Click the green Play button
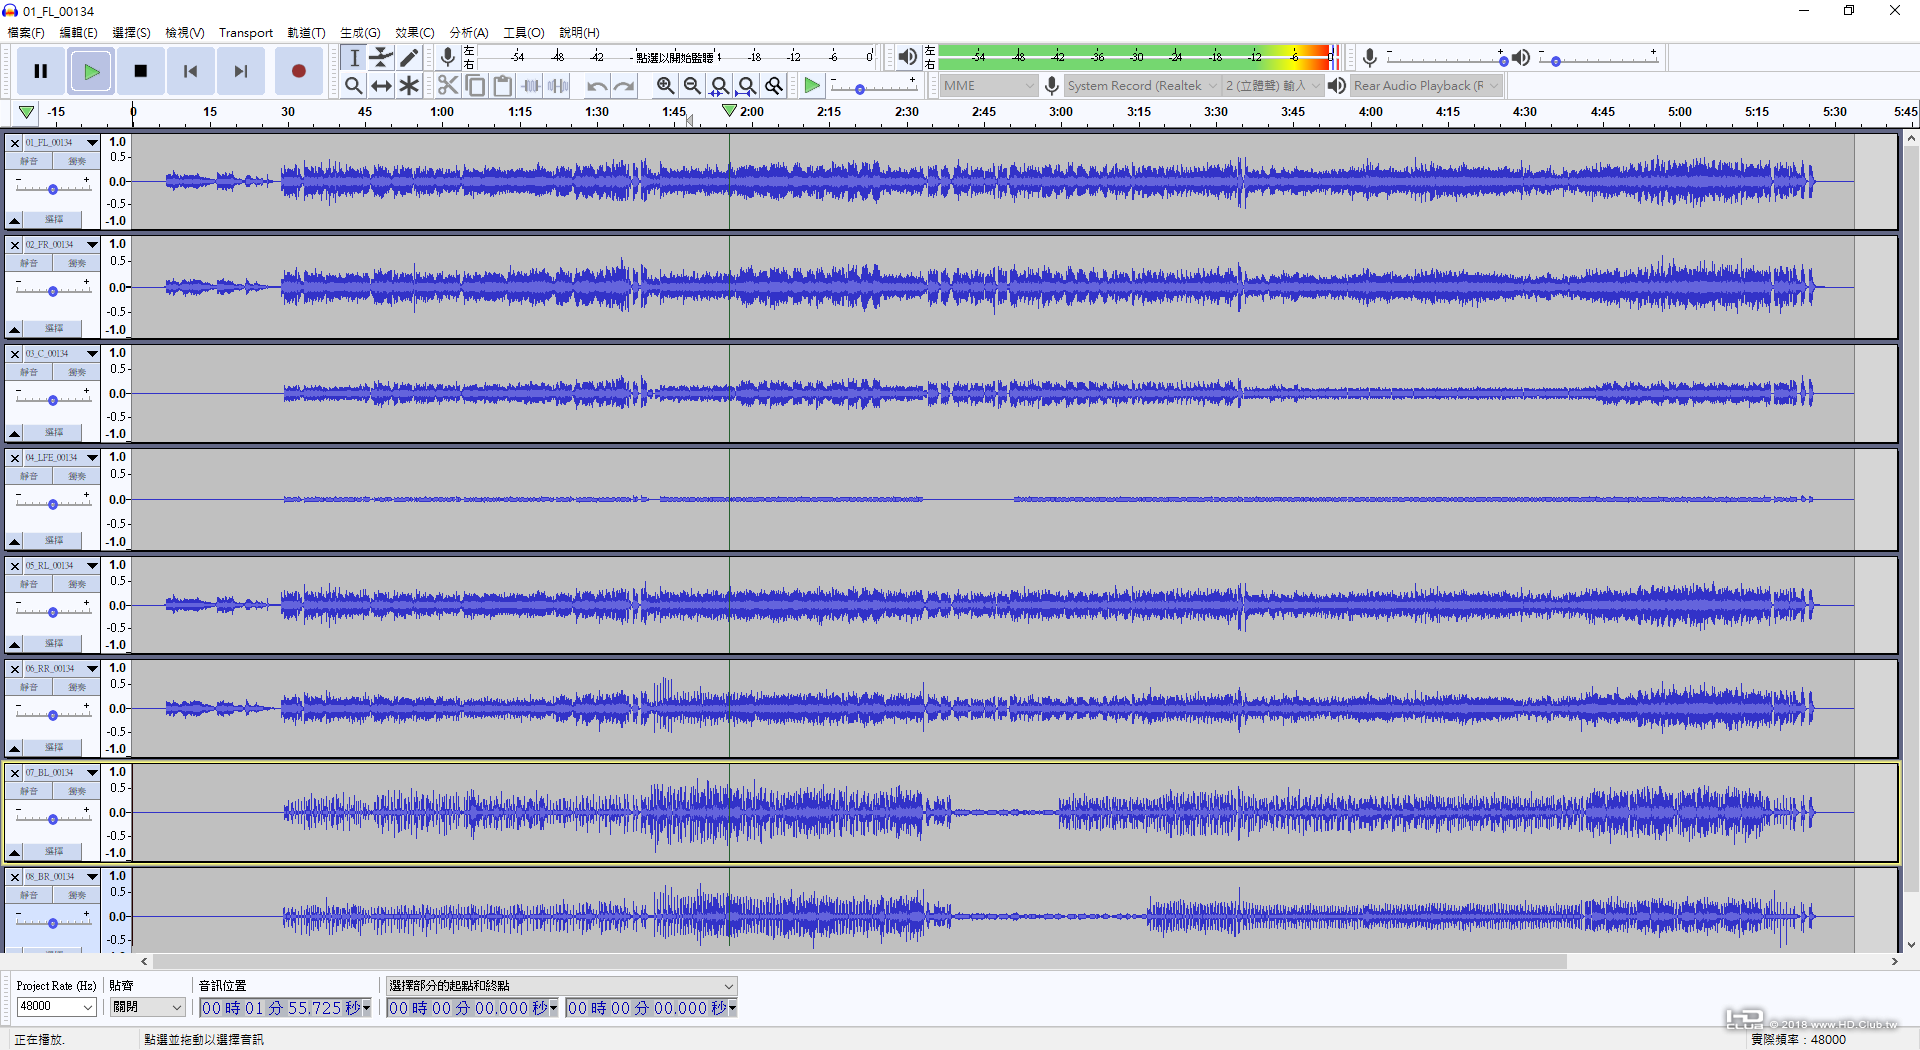This screenshot has height=1050, width=1920. pos(91,71)
